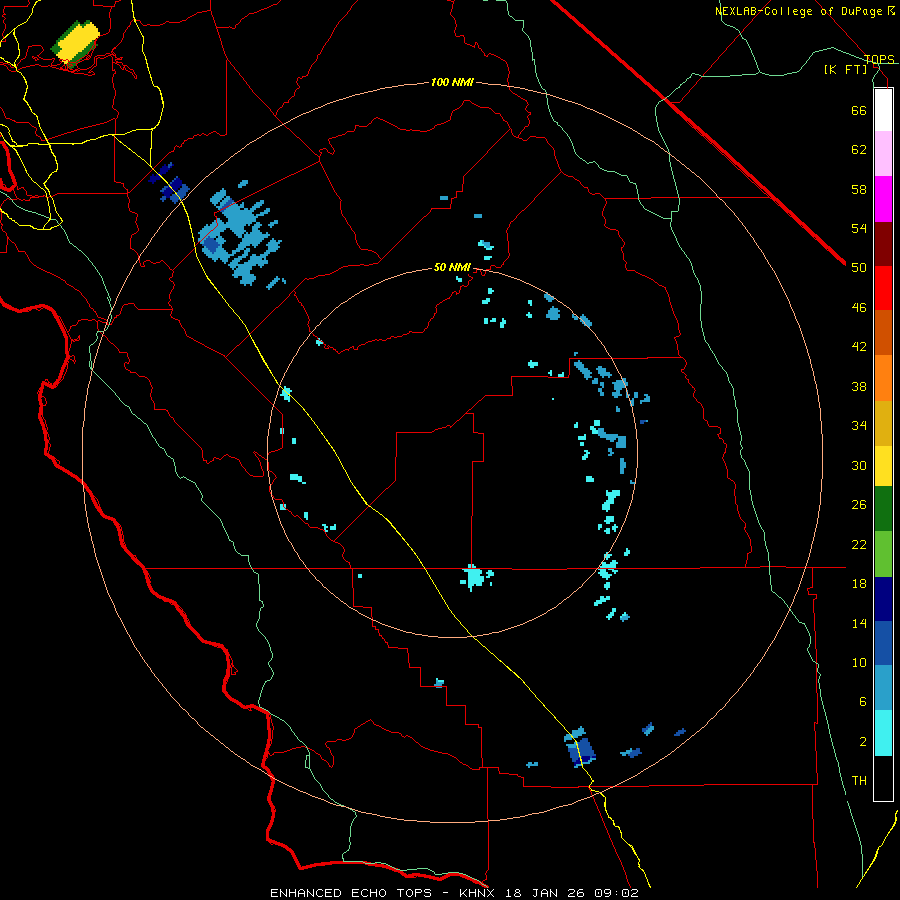Click the 100 NMI range ring label
The width and height of the screenshot is (900, 900).
point(452,83)
